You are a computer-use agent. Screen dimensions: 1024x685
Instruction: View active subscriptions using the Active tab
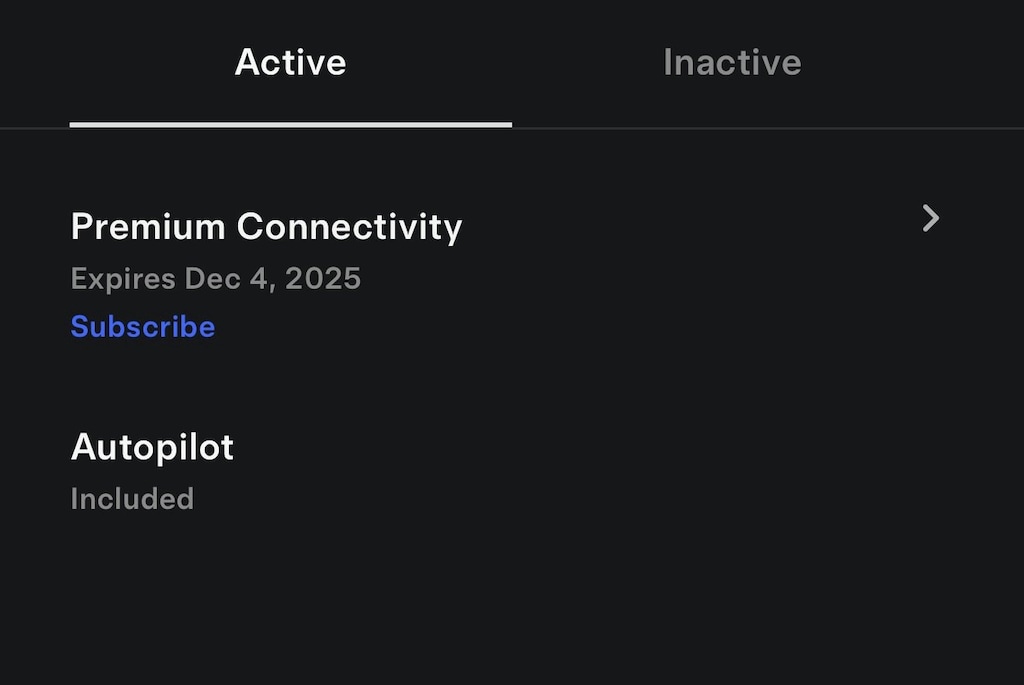point(290,63)
